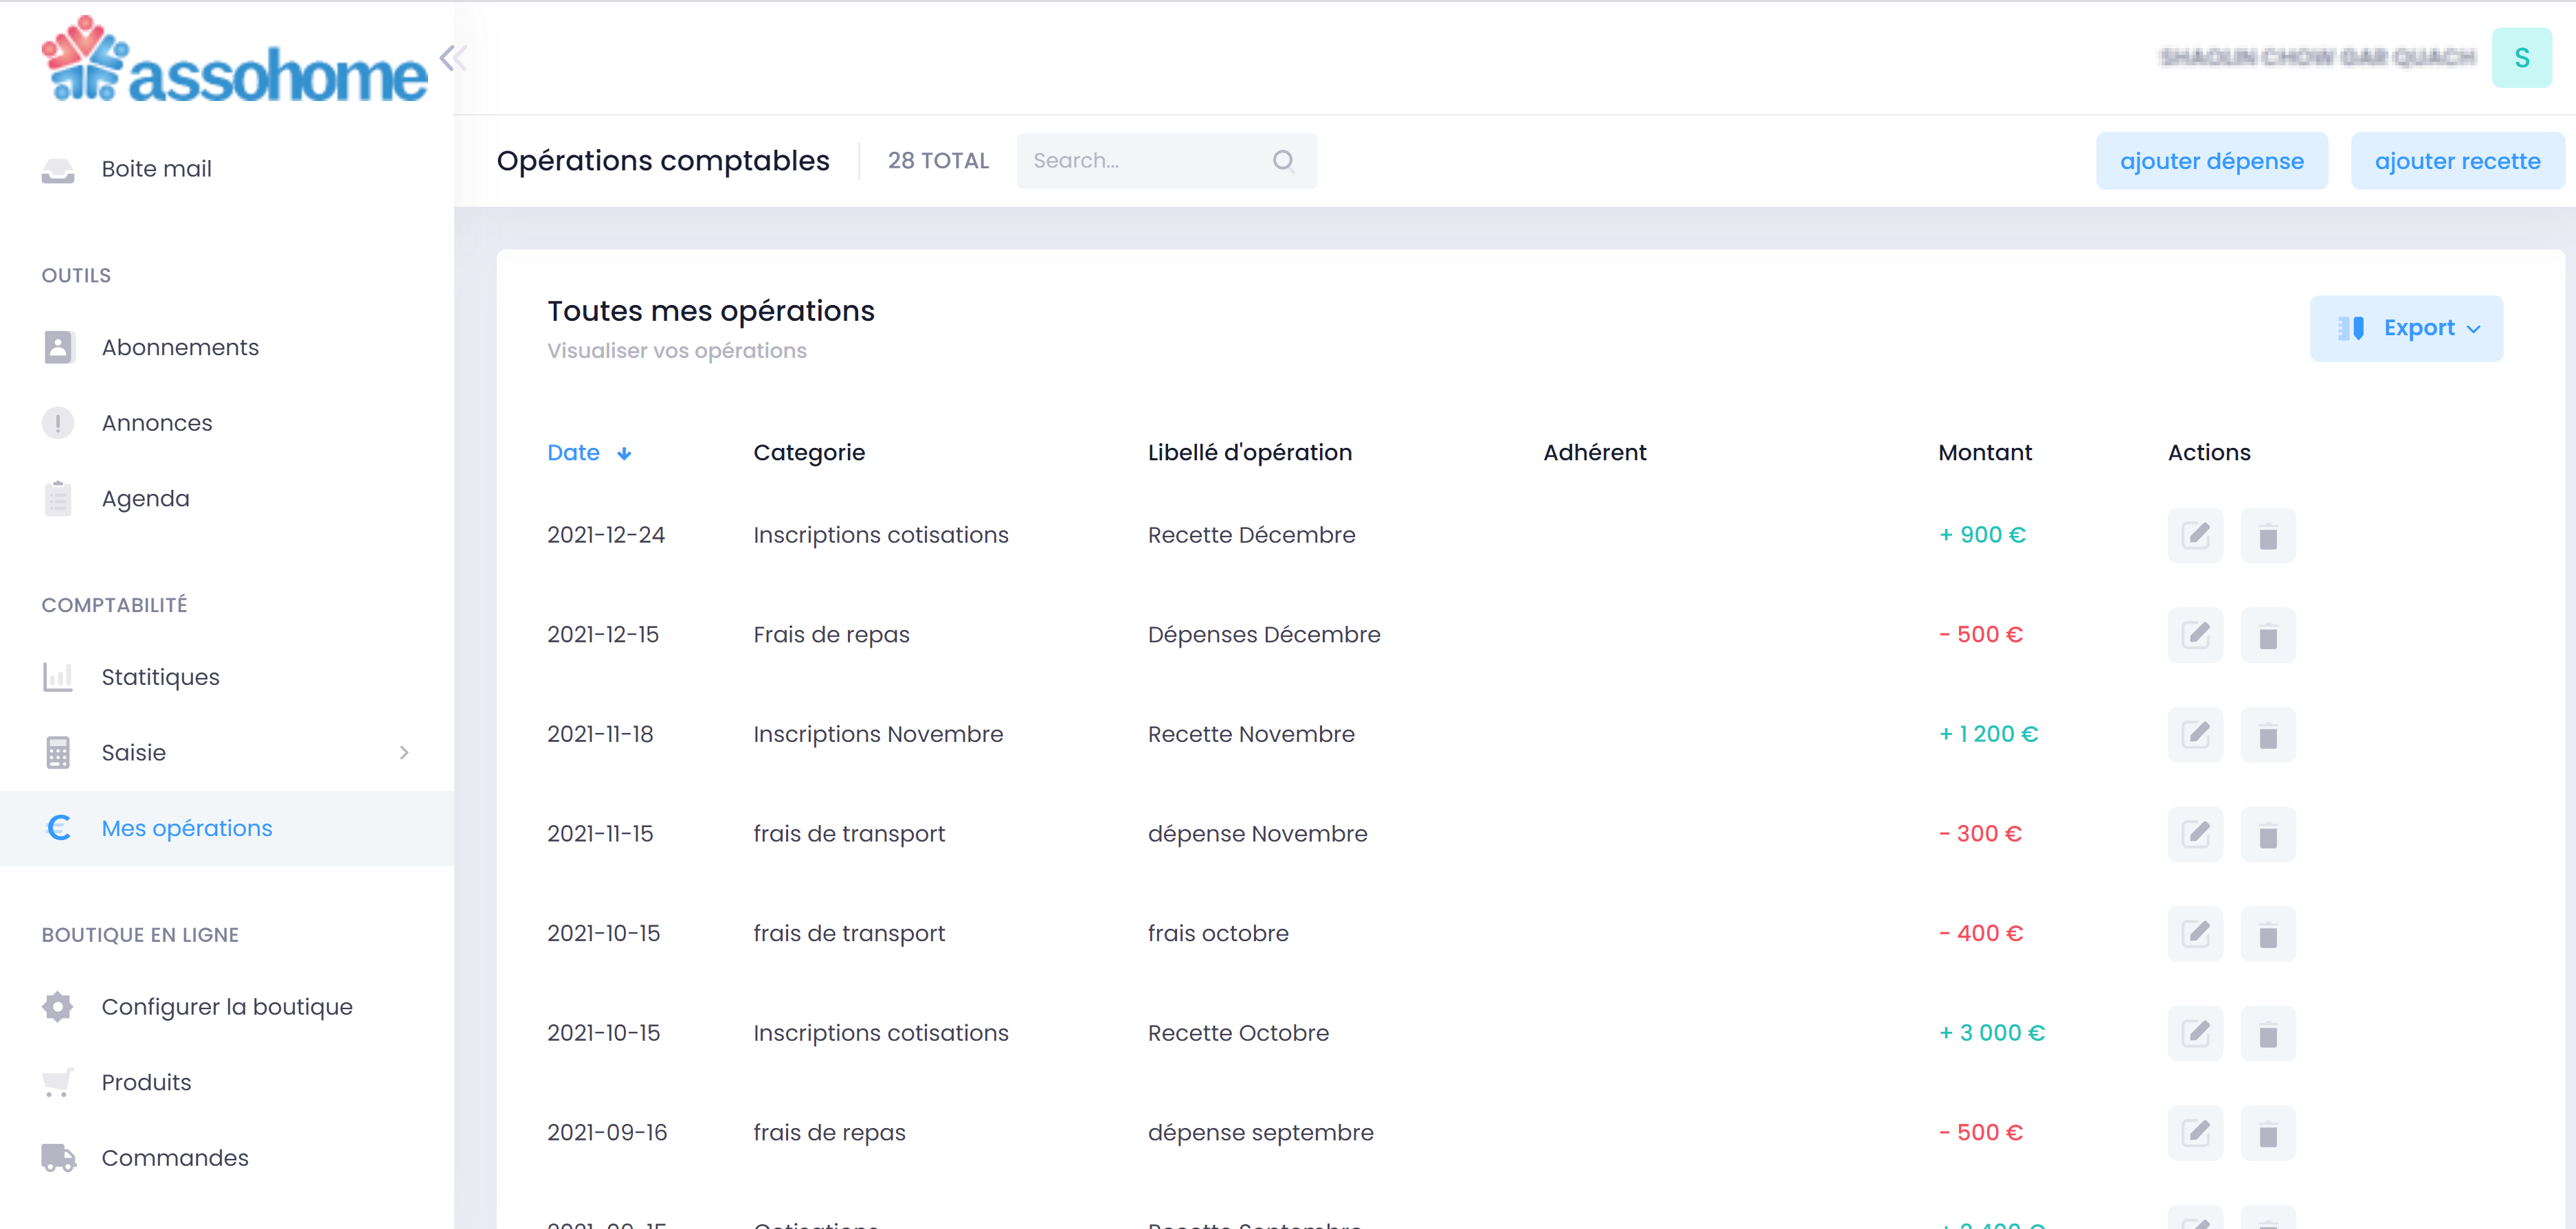Image resolution: width=2576 pixels, height=1229 pixels.
Task: Open the Boite mail section
Action: point(156,168)
